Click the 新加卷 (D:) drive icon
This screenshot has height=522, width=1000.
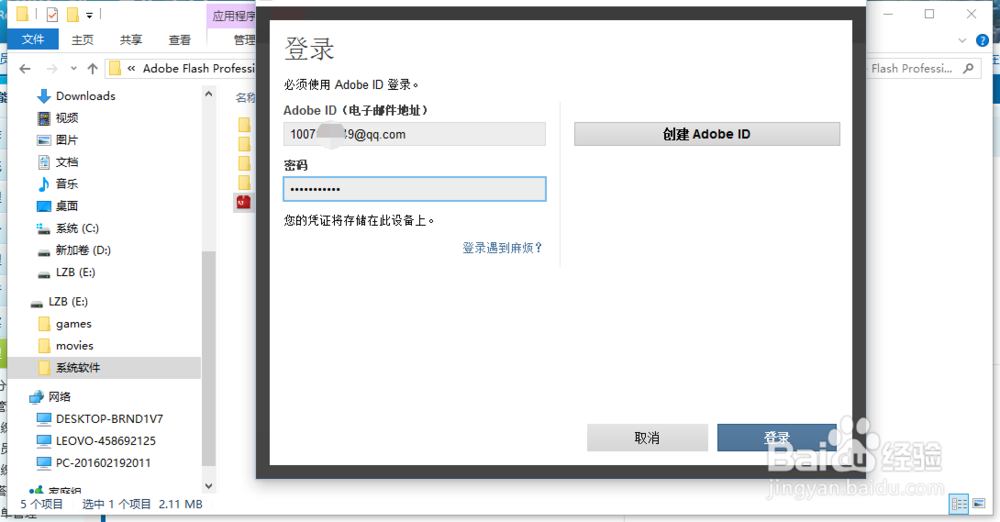pos(43,251)
